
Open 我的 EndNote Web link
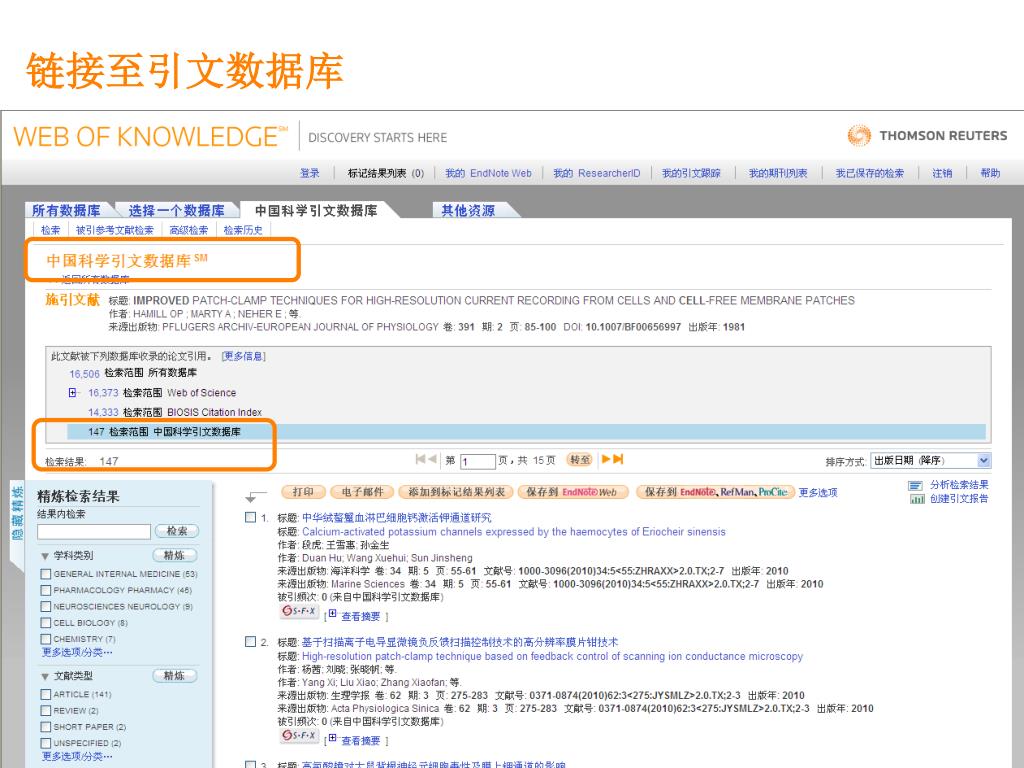[x=488, y=173]
